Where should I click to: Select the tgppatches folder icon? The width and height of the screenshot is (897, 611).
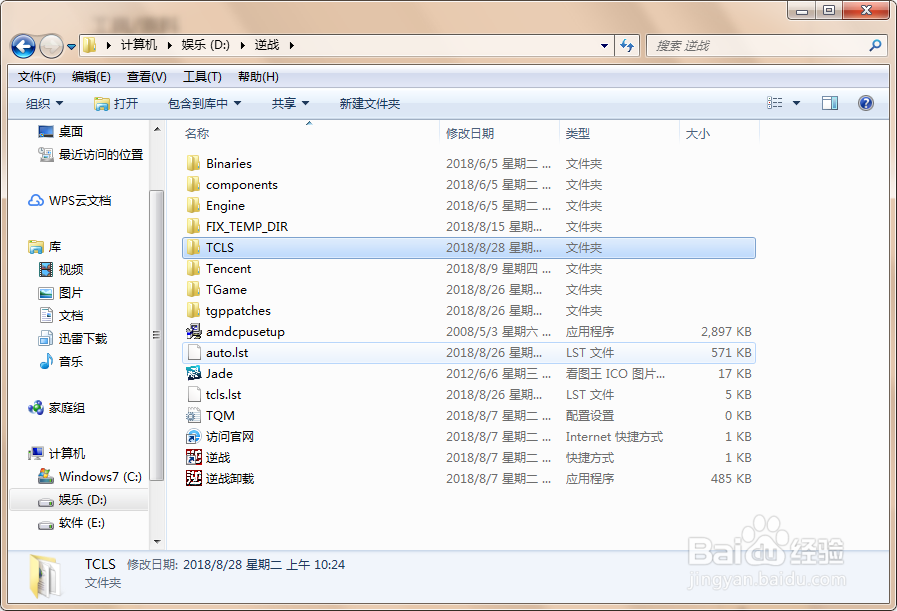click(x=193, y=311)
